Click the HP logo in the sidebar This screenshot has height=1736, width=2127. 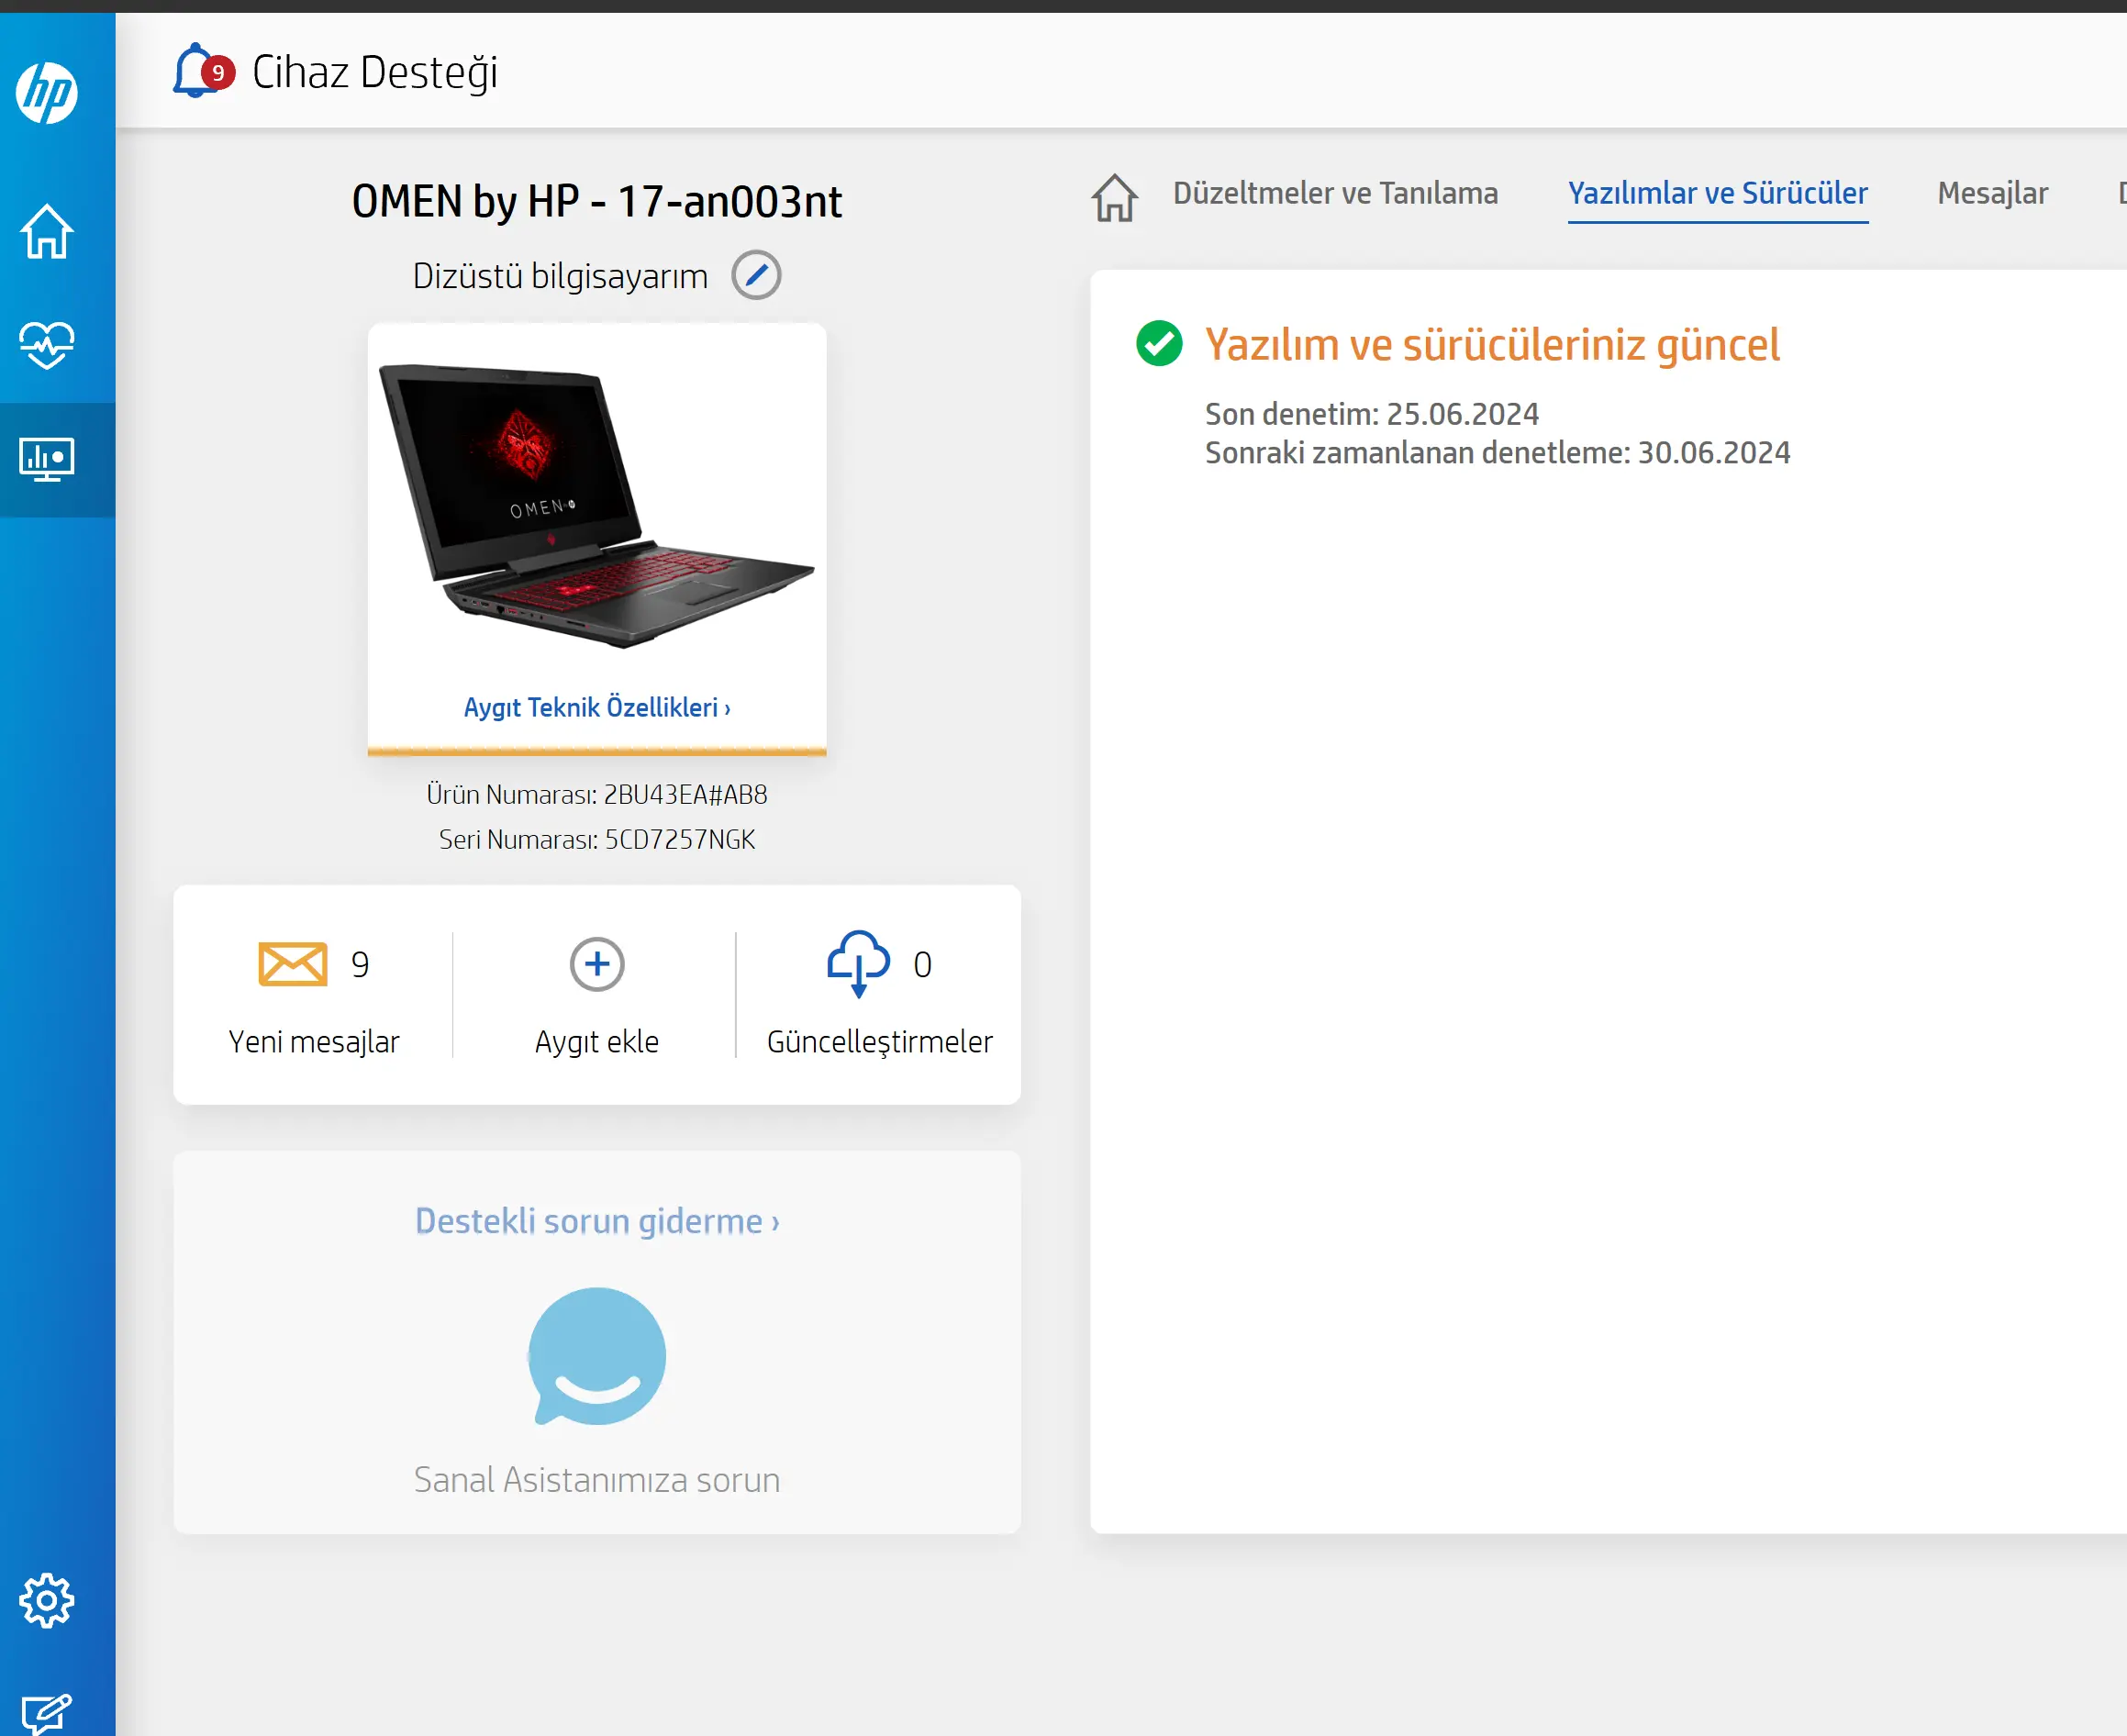click(x=47, y=93)
